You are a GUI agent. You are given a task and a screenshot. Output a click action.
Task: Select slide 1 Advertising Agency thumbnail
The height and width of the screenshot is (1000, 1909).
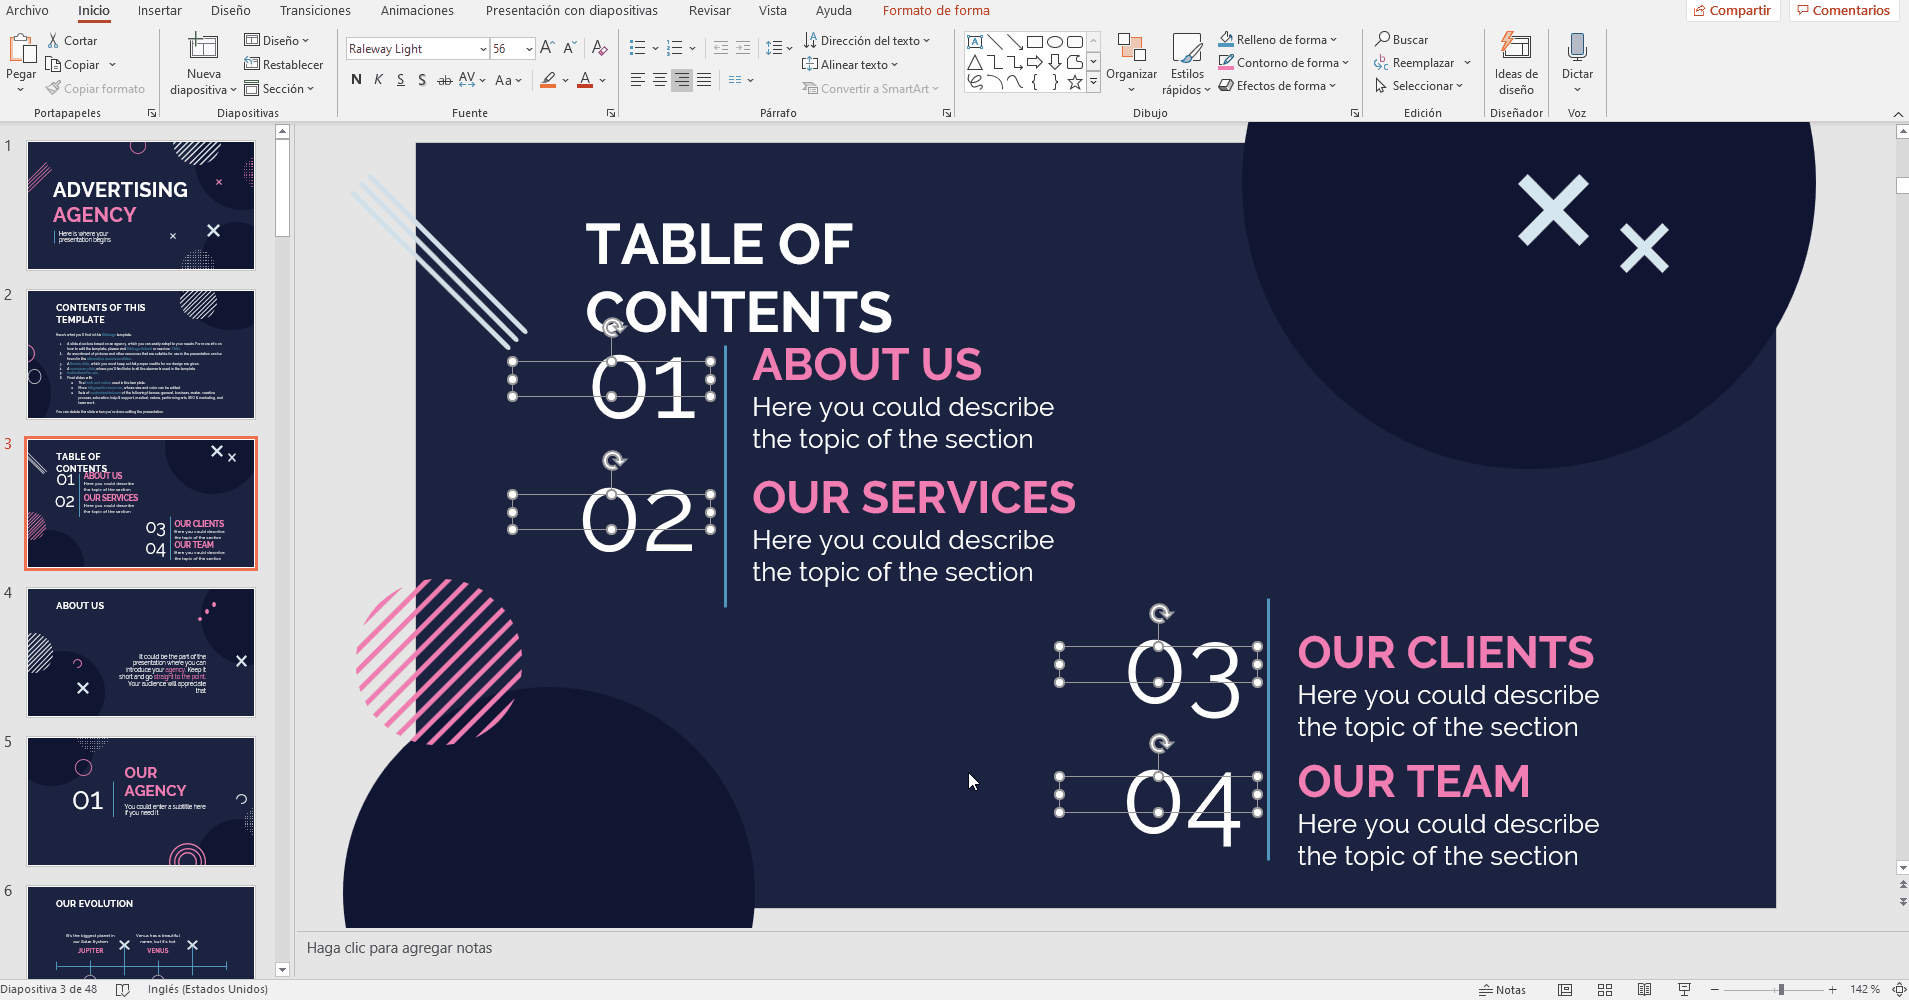(x=141, y=205)
